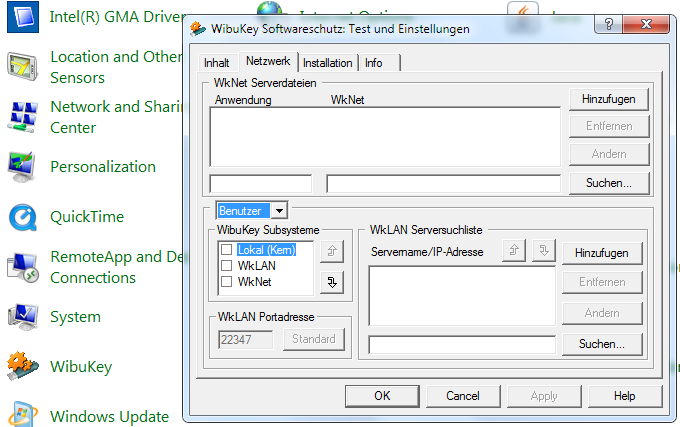The height and width of the screenshot is (427, 680).
Task: Move subsystem up with arrow button
Action: (332, 251)
